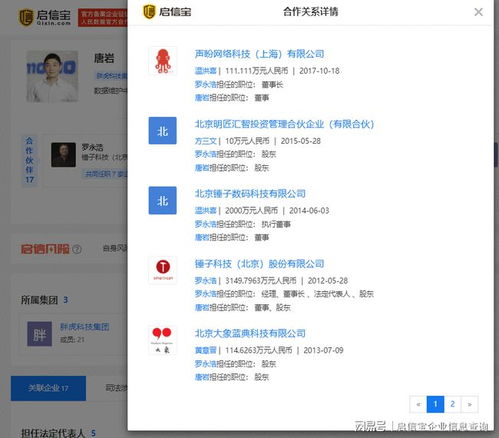Click the 启信宝 site logo in background page
The width and height of the screenshot is (499, 438).
(x=45, y=17)
